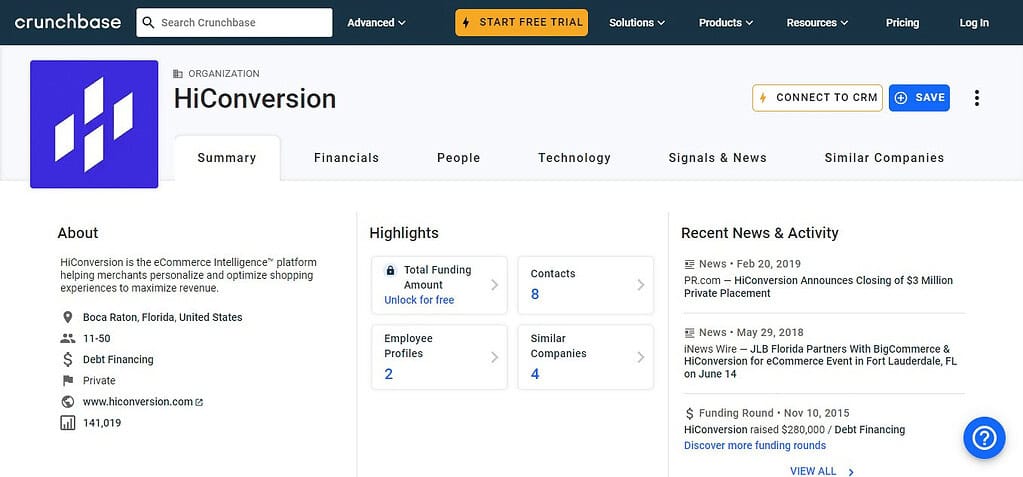
Task: Switch to the People tab
Action: coord(459,158)
